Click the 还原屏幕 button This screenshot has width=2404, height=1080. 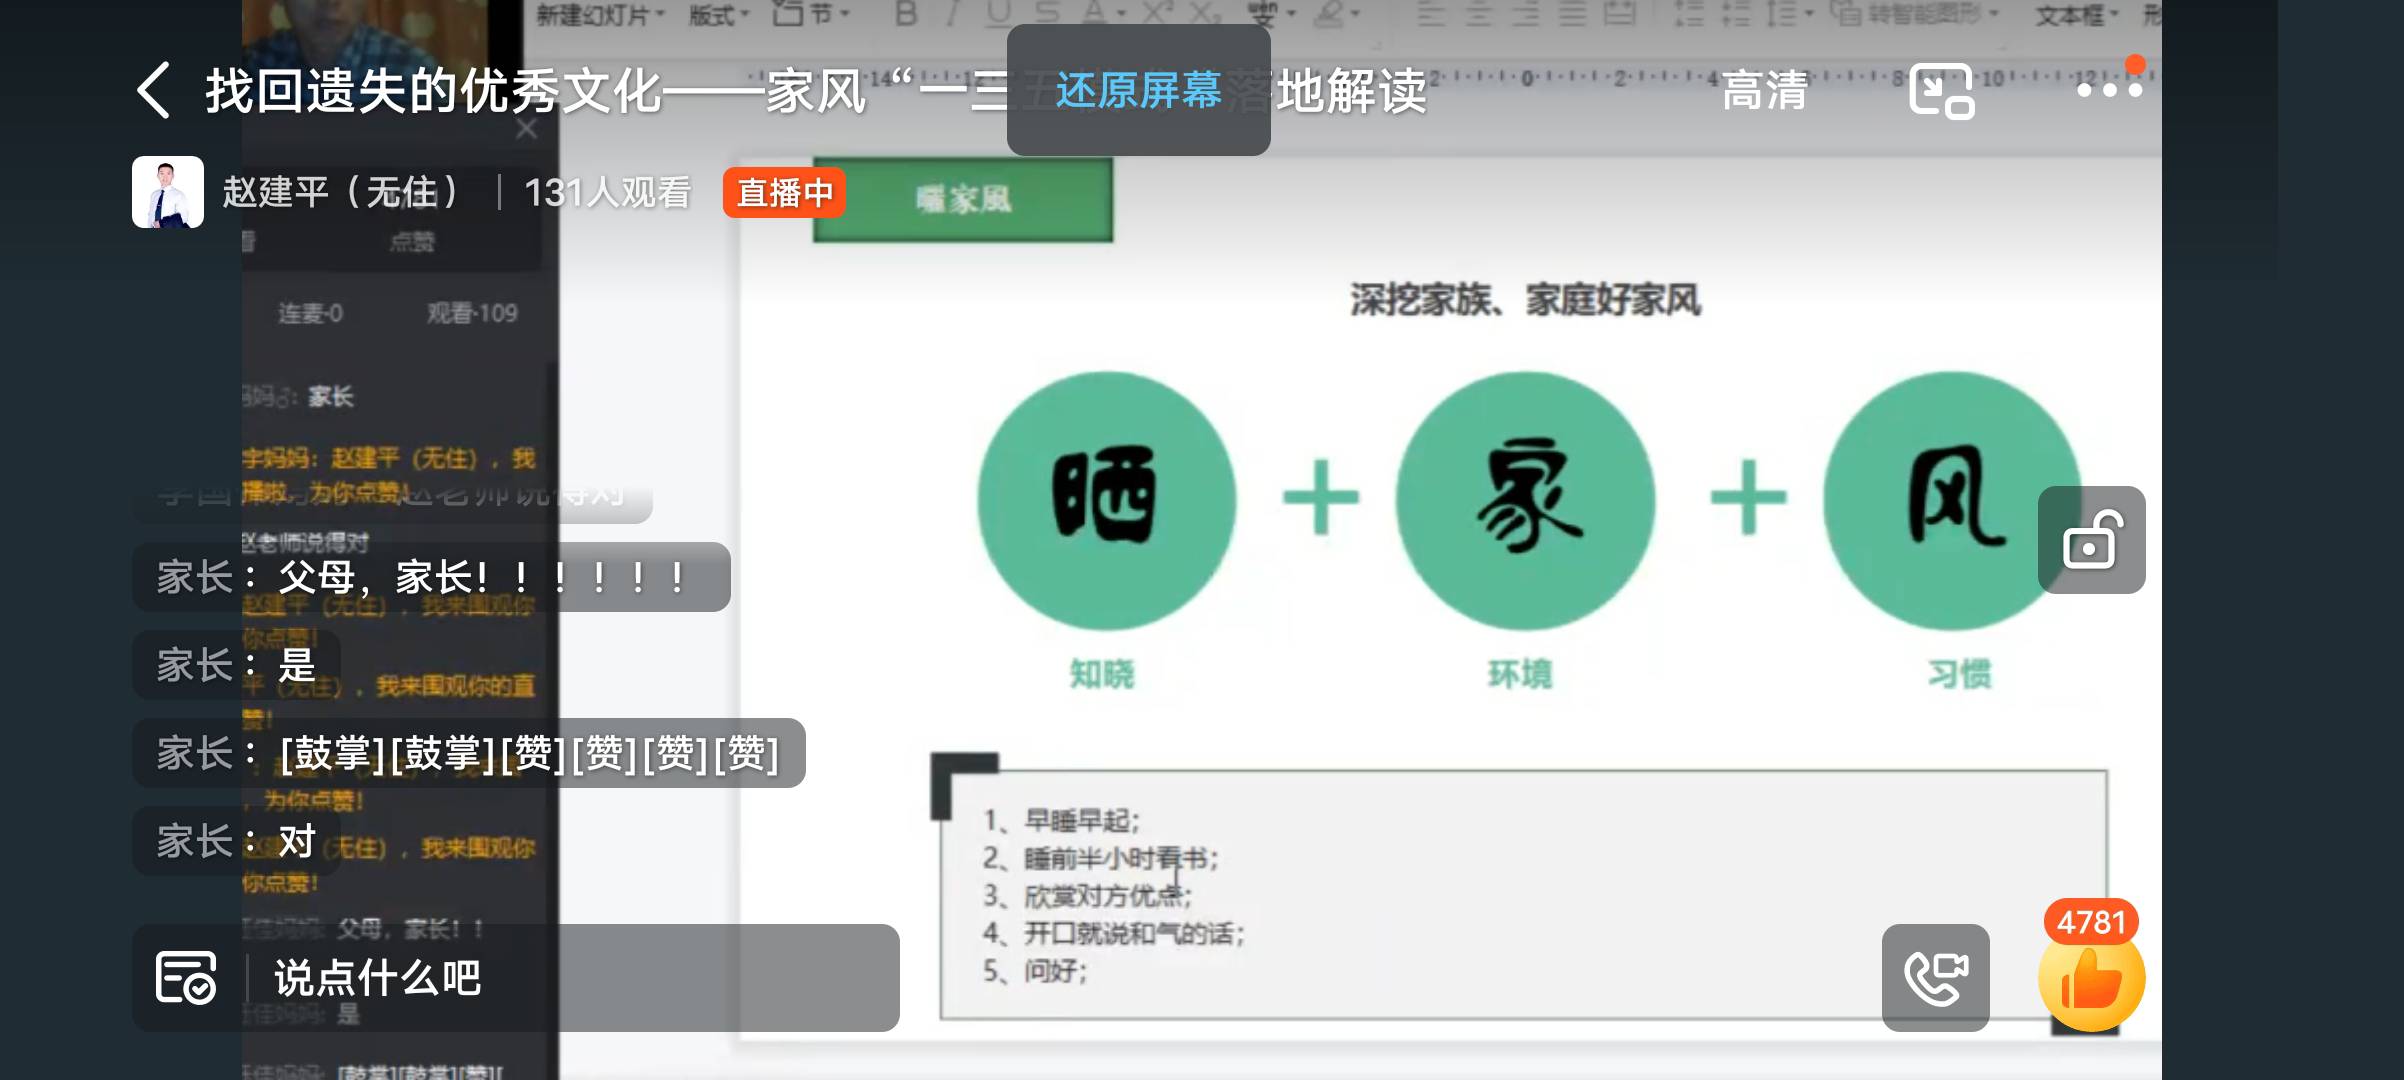tap(1138, 91)
